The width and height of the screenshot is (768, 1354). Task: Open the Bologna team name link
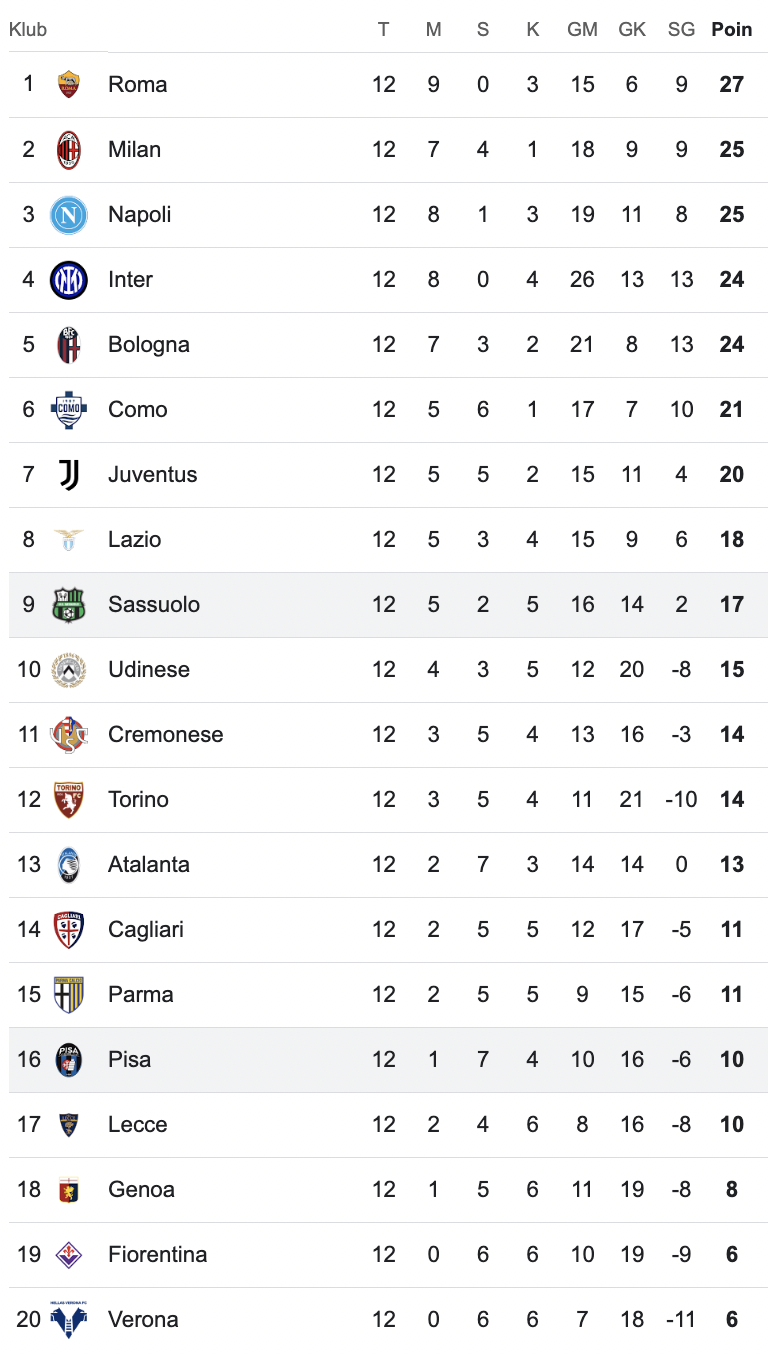coord(148,344)
